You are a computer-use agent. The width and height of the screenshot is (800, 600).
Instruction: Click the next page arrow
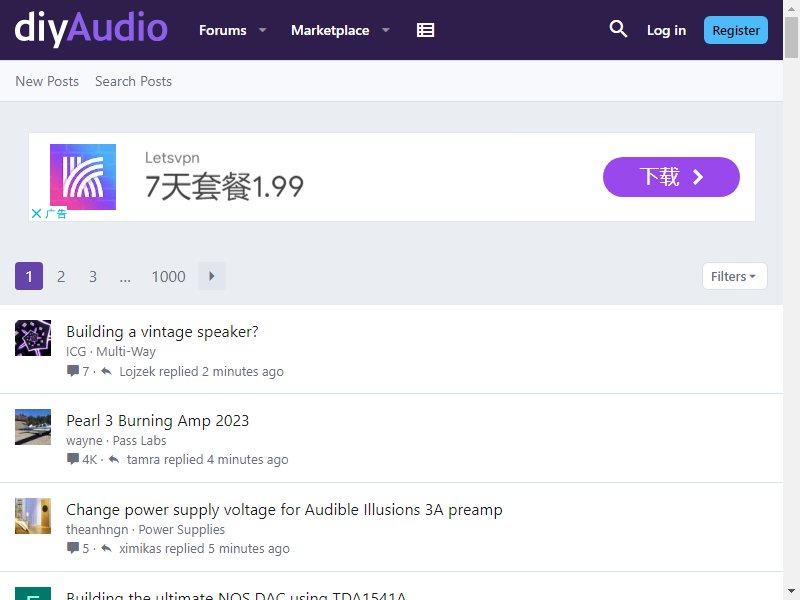(x=212, y=276)
